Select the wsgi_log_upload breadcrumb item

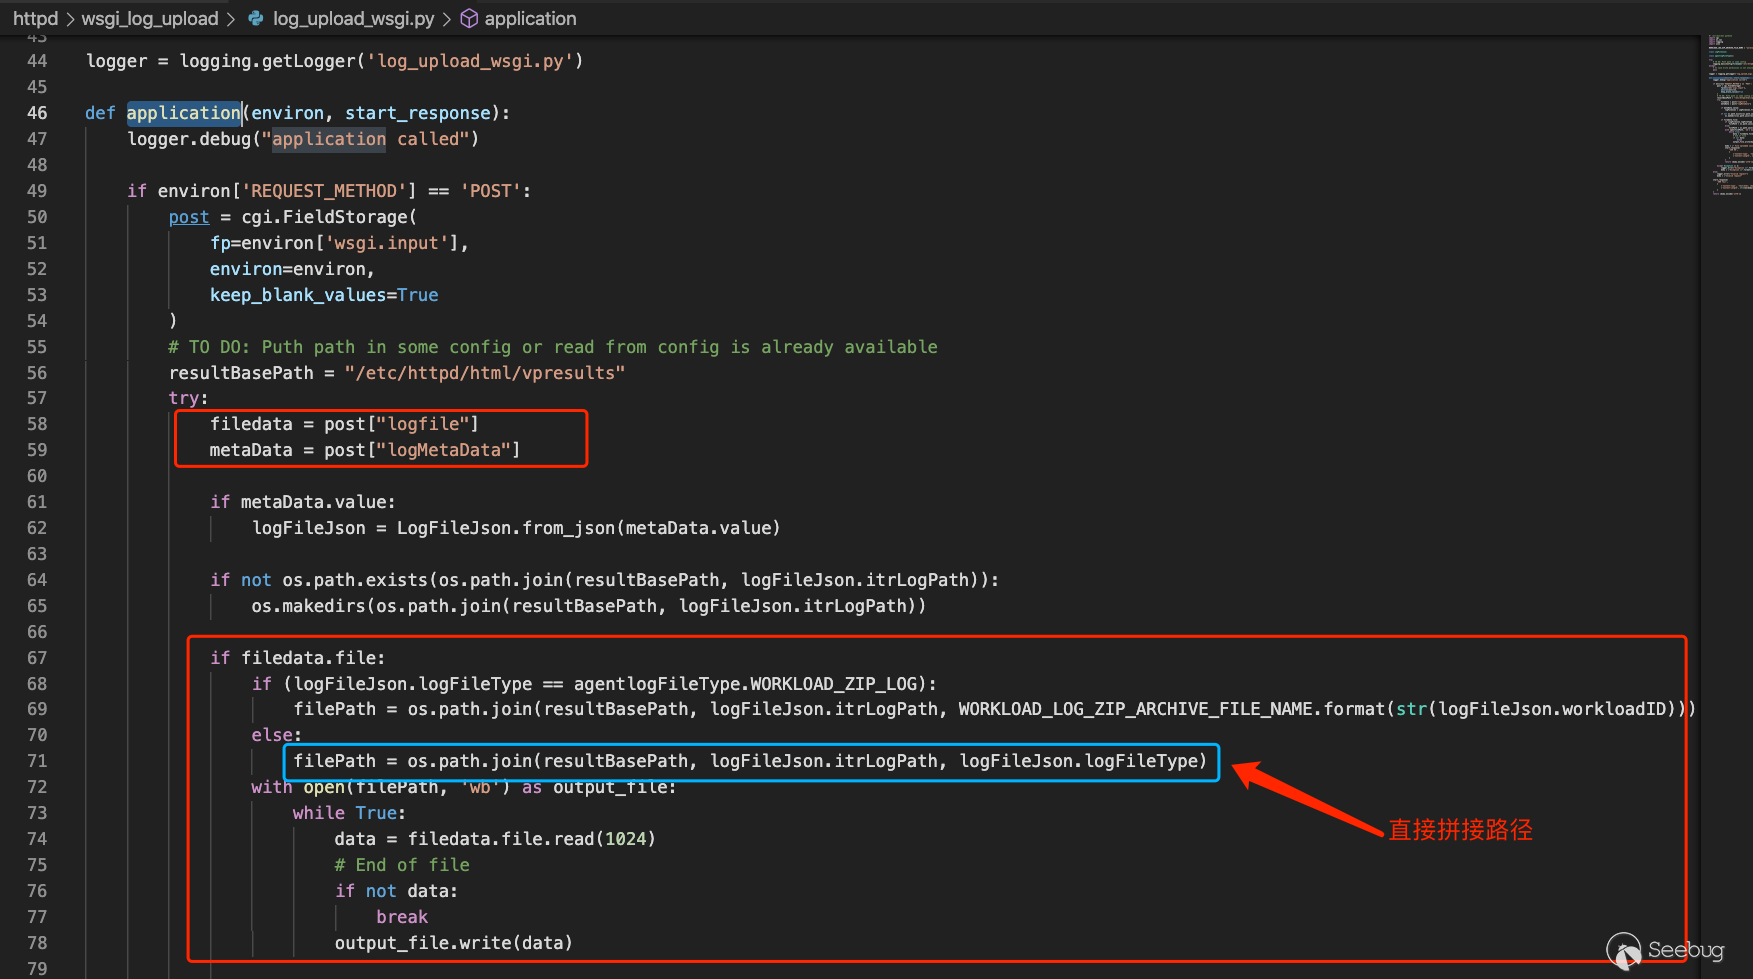[149, 19]
